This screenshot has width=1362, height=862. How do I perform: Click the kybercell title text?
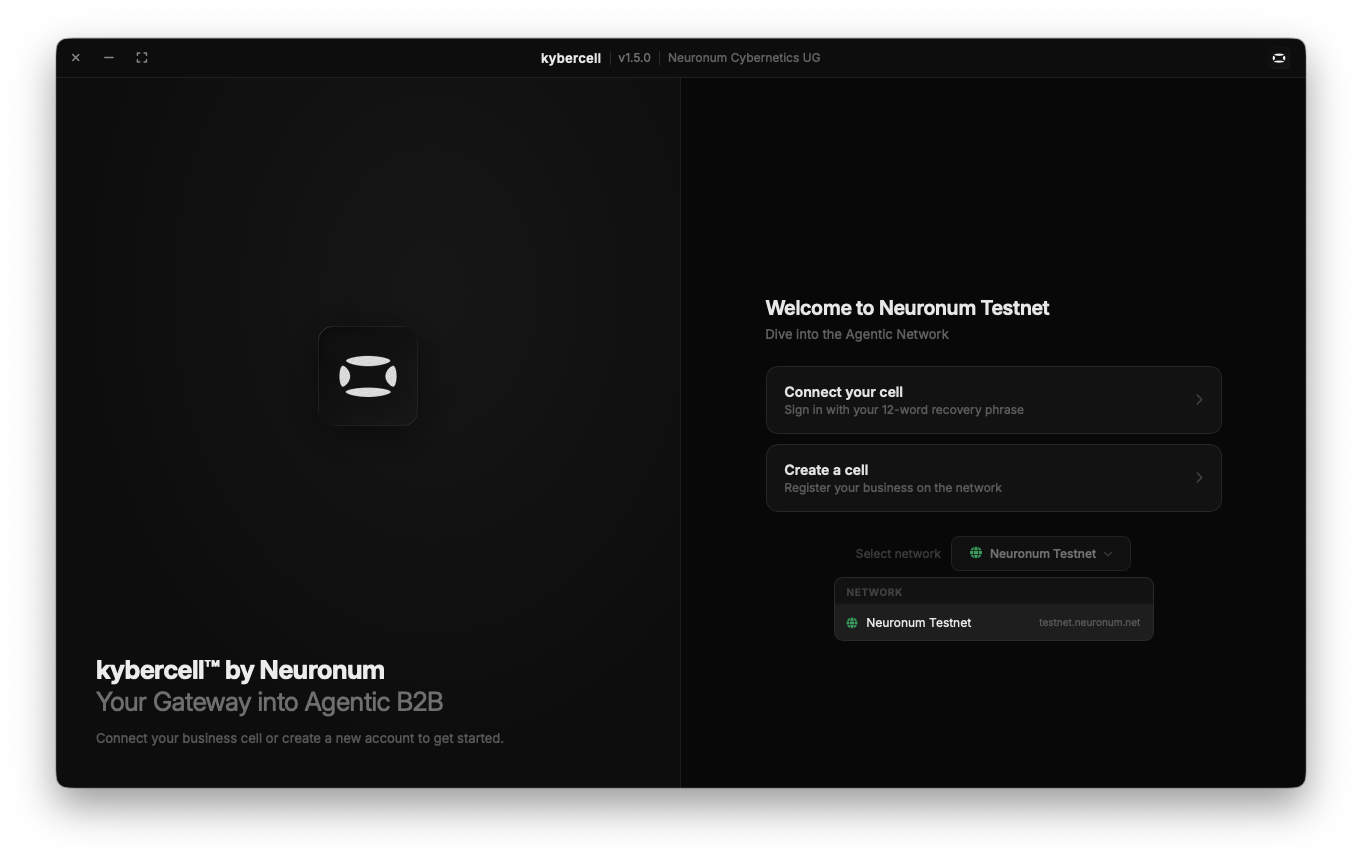pyautogui.click(x=571, y=58)
